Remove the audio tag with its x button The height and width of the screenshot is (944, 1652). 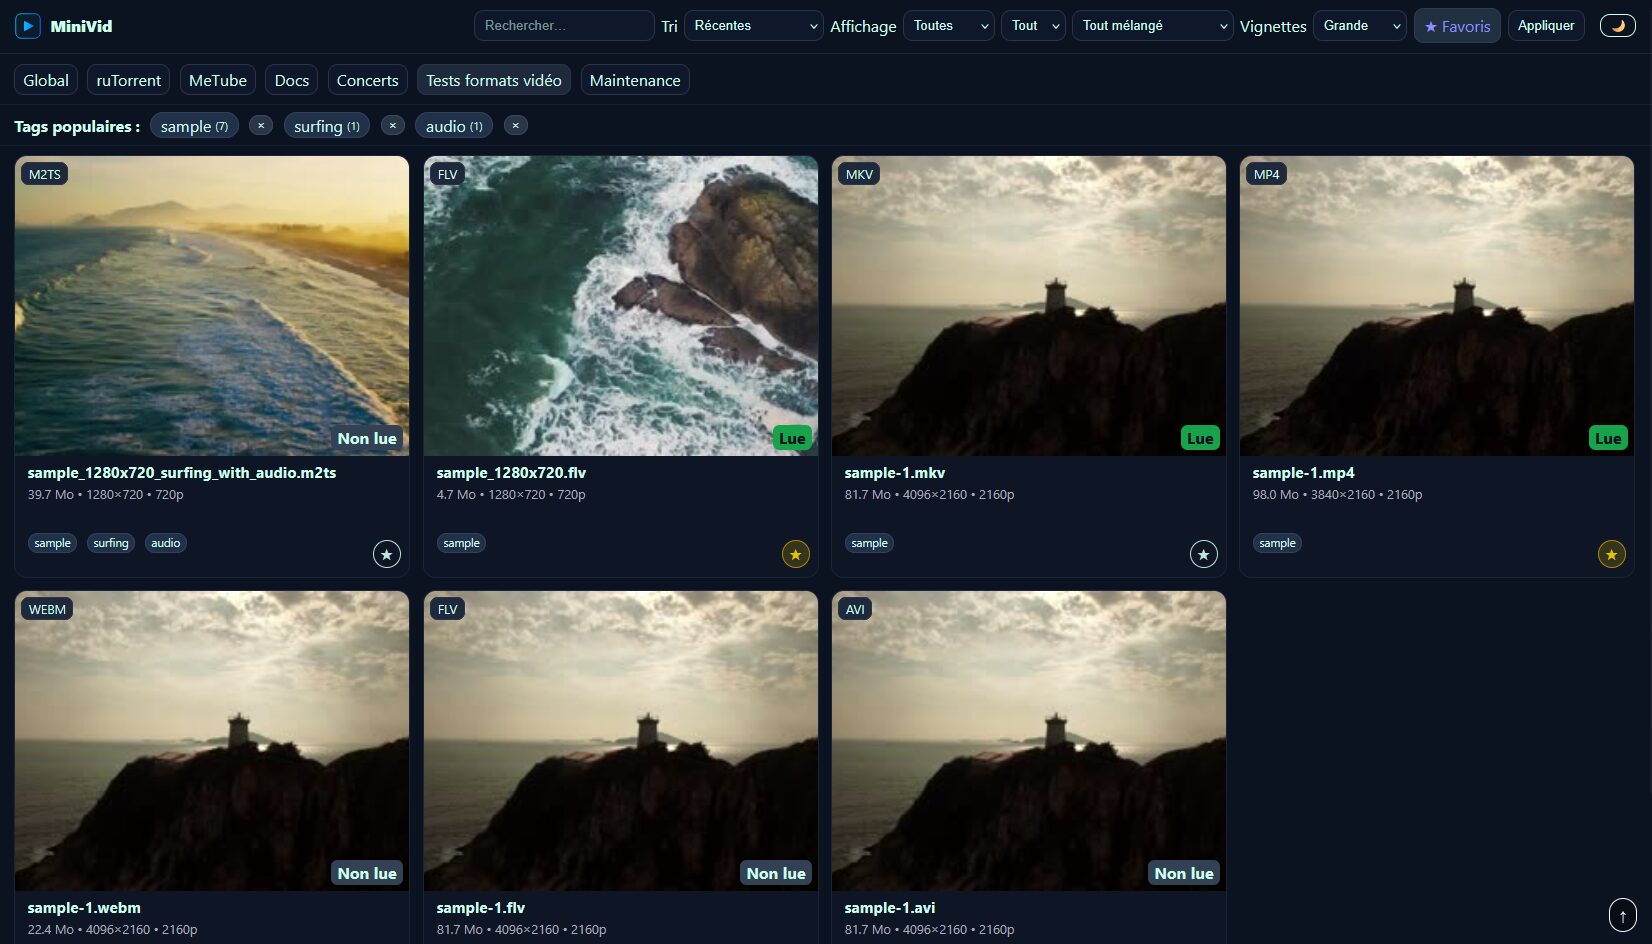tap(516, 126)
